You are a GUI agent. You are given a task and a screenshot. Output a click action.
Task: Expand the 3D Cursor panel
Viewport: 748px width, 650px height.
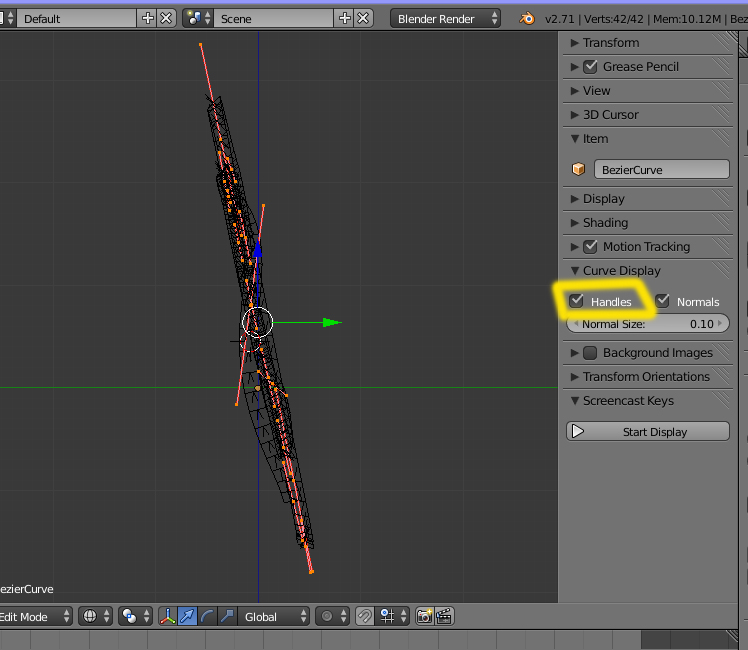(x=612, y=114)
